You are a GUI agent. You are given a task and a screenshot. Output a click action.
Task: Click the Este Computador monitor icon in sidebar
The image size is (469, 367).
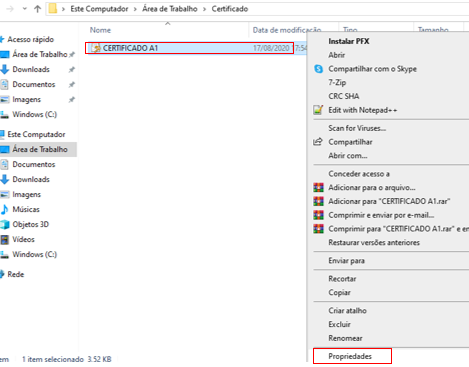pos(2,134)
